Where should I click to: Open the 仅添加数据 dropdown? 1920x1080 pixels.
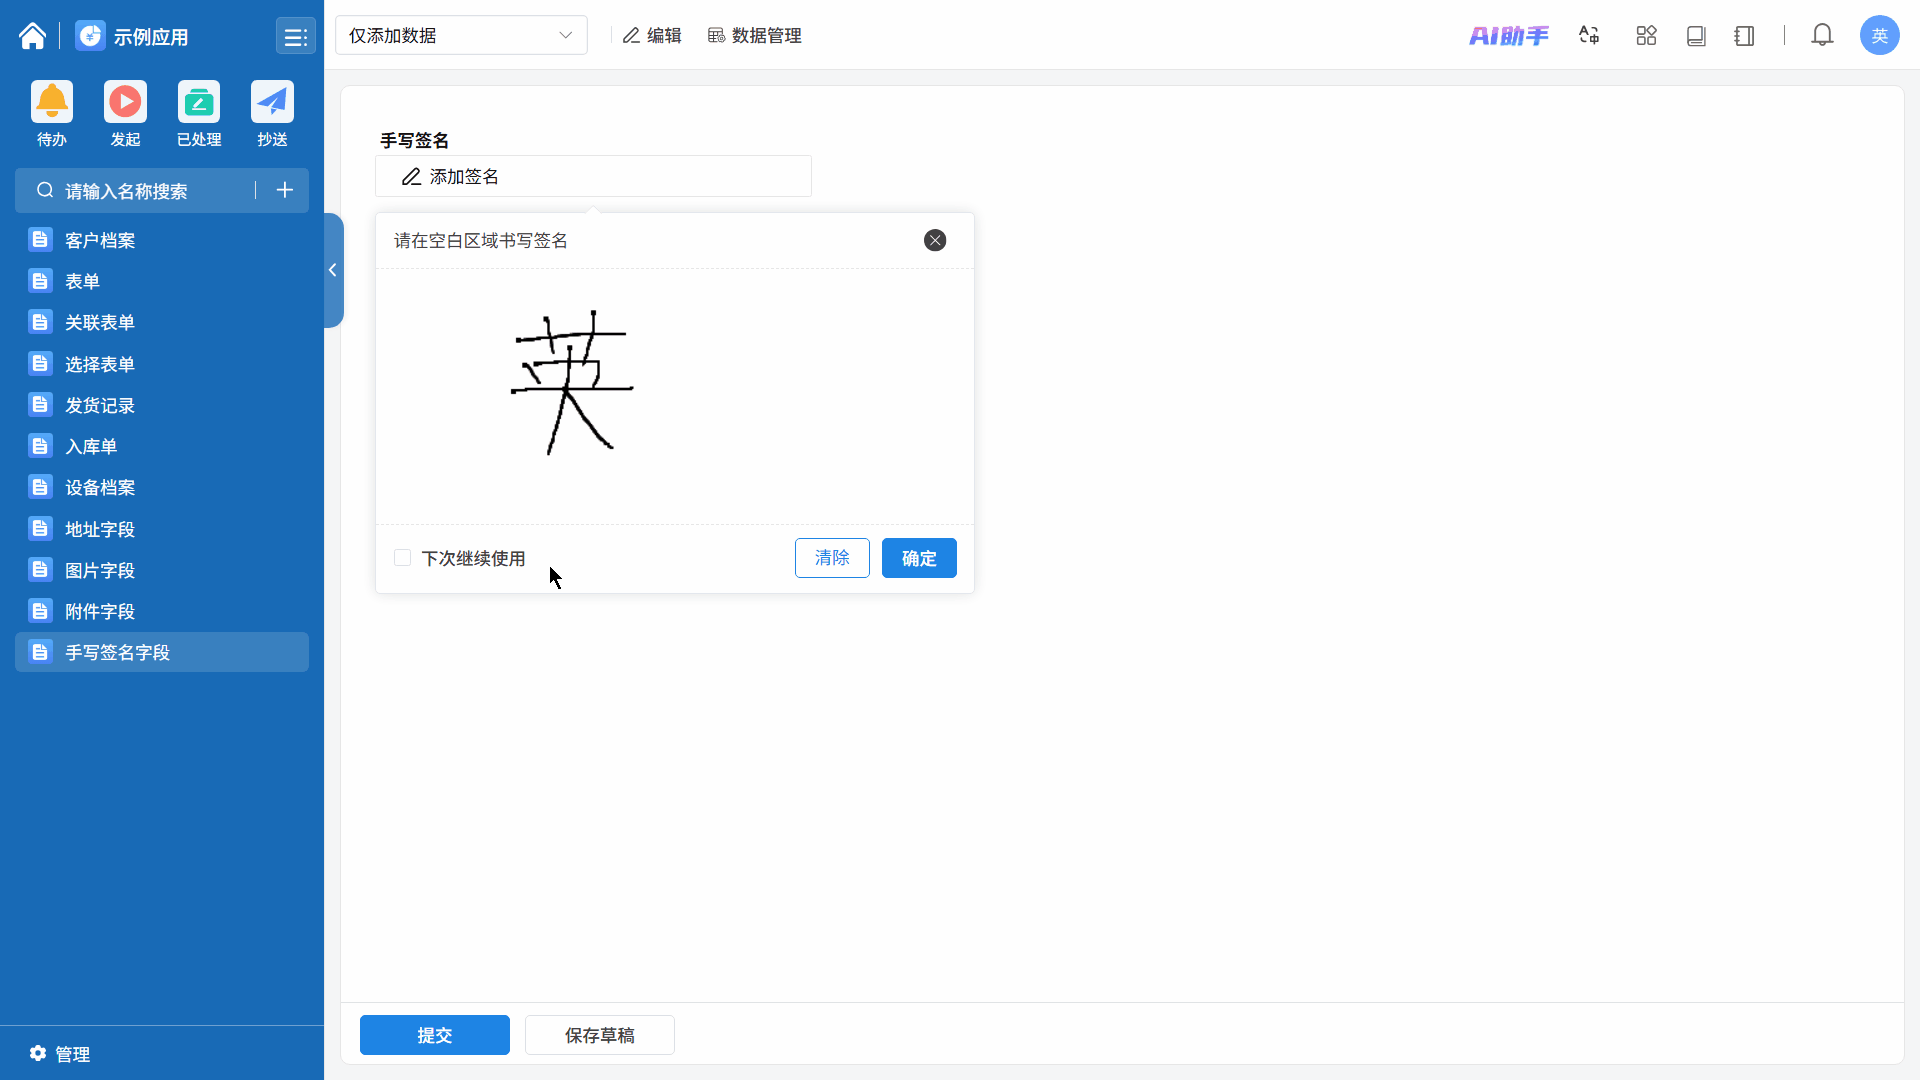point(461,36)
